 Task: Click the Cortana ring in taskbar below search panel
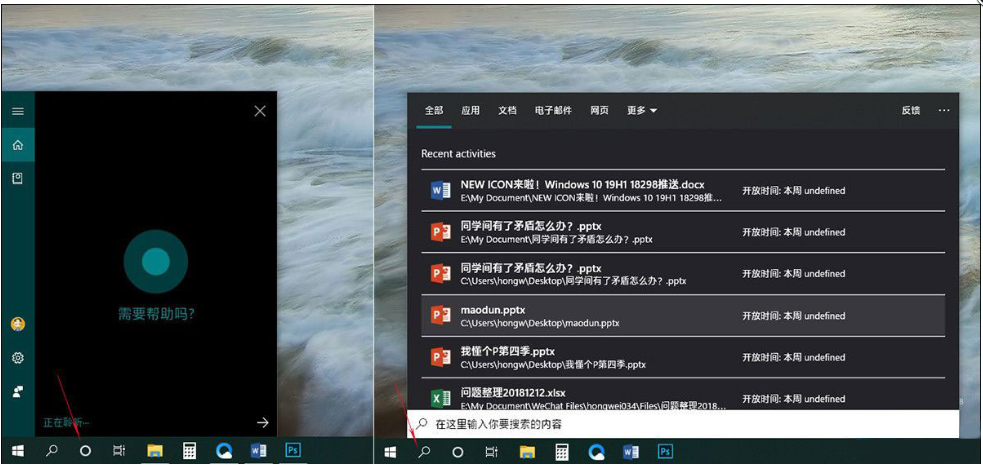[458, 451]
